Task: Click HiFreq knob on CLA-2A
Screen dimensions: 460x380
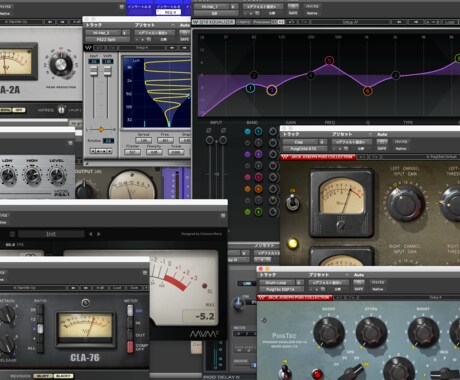Action: point(61,110)
